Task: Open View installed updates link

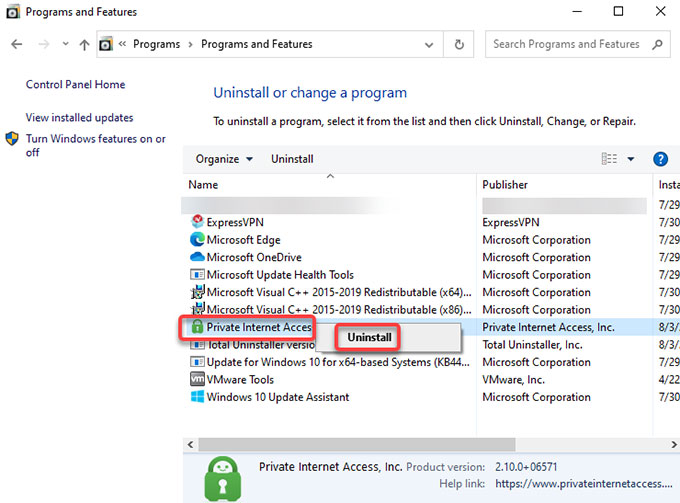Action: tap(79, 118)
